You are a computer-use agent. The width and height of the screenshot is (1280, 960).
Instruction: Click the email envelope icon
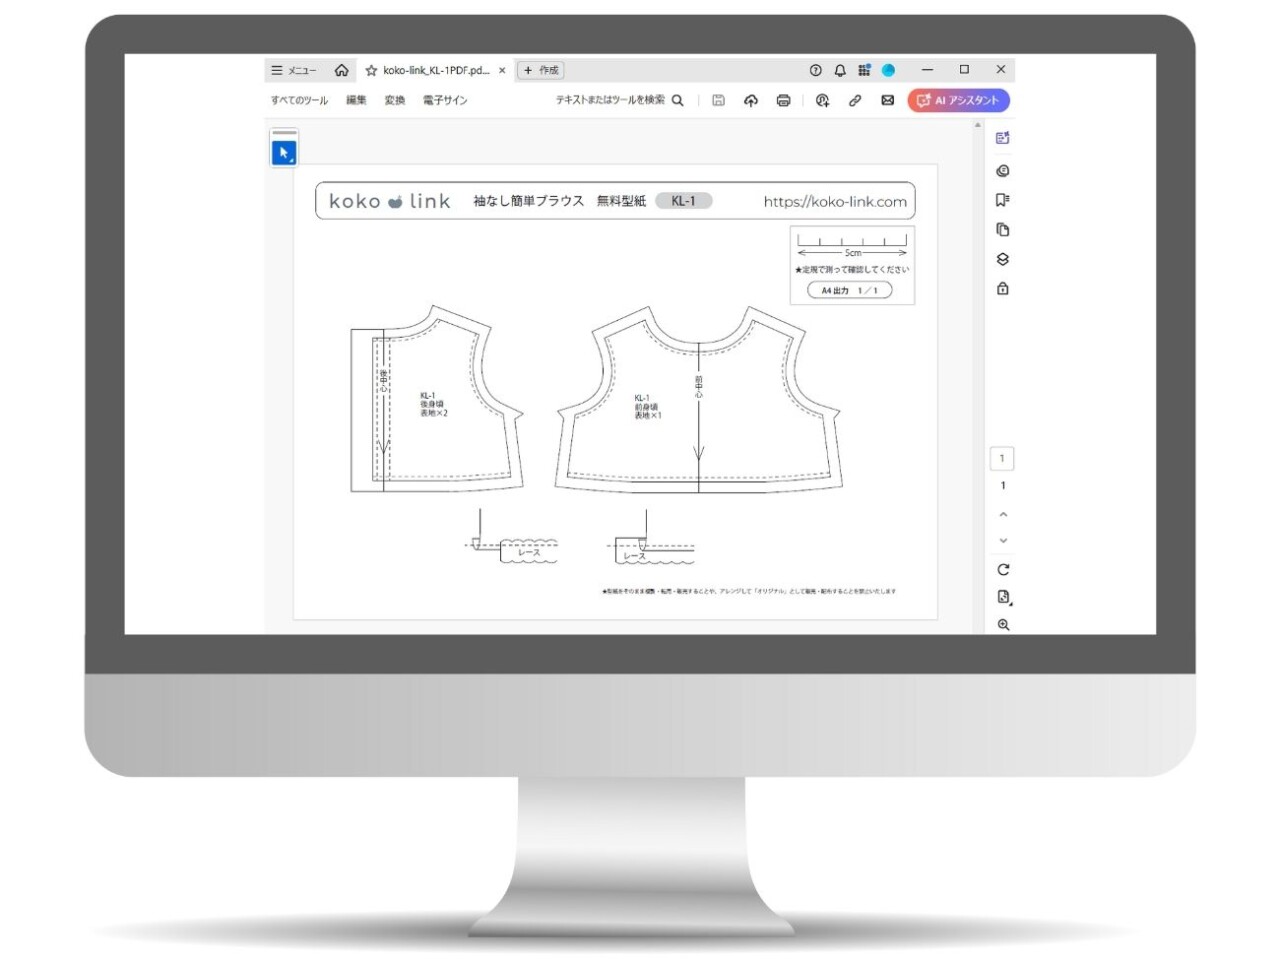click(887, 100)
